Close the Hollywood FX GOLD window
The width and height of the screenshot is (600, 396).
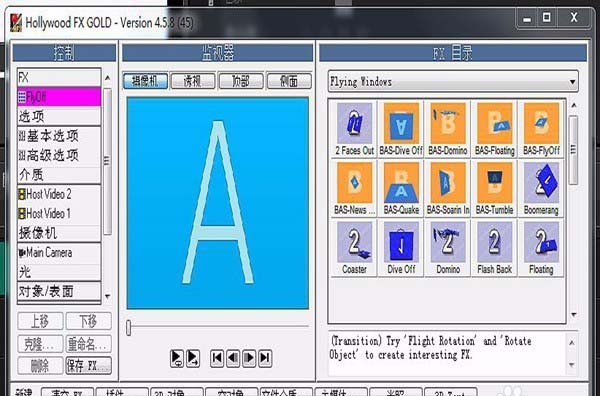(x=573, y=18)
